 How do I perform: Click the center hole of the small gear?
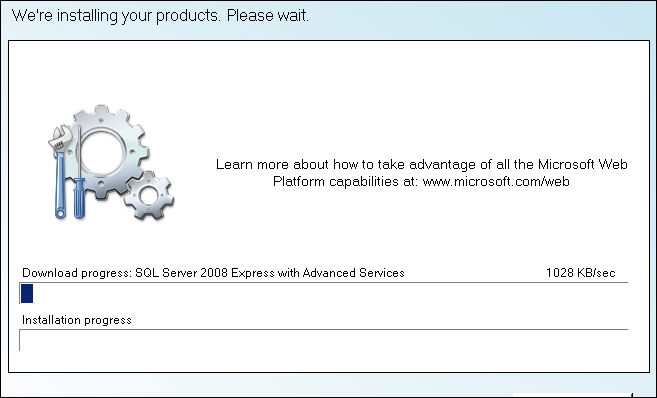click(x=149, y=196)
